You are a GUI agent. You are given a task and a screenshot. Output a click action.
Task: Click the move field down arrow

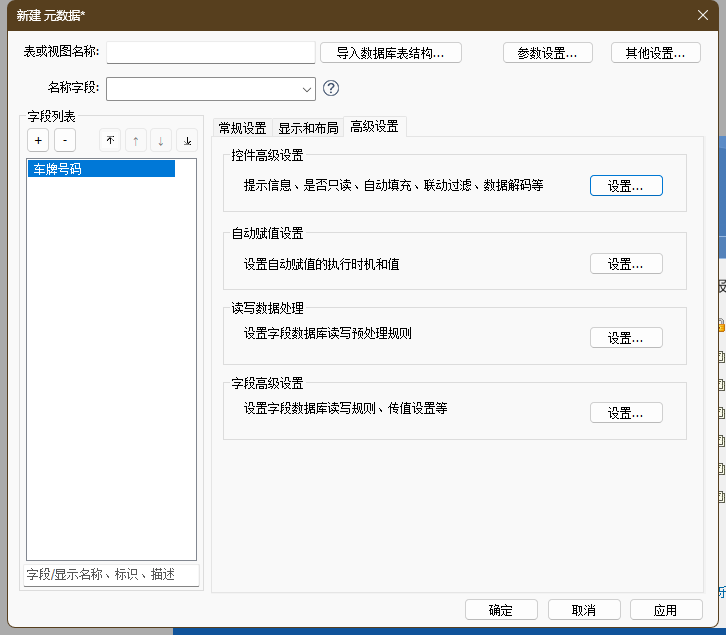click(161, 141)
